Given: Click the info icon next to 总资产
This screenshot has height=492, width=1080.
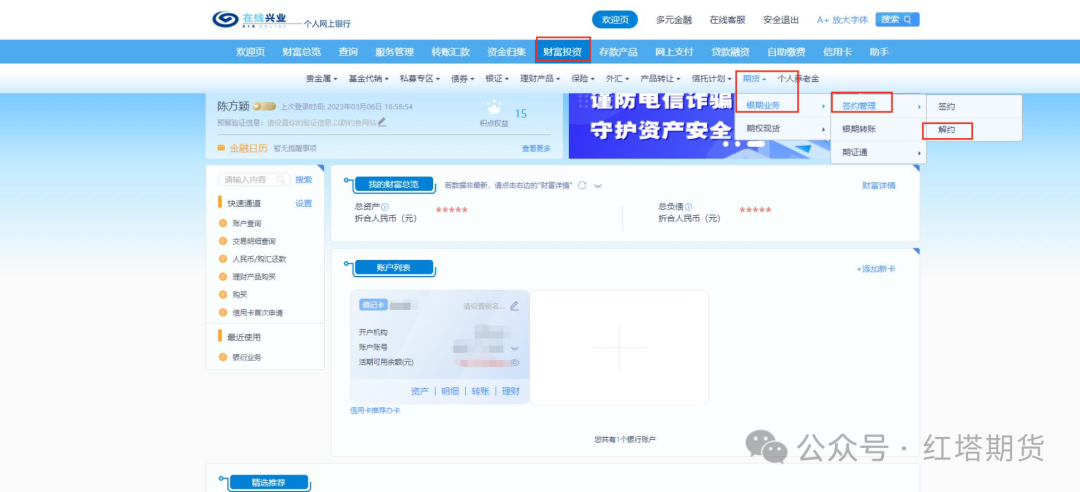Looking at the screenshot, I should coord(385,207).
